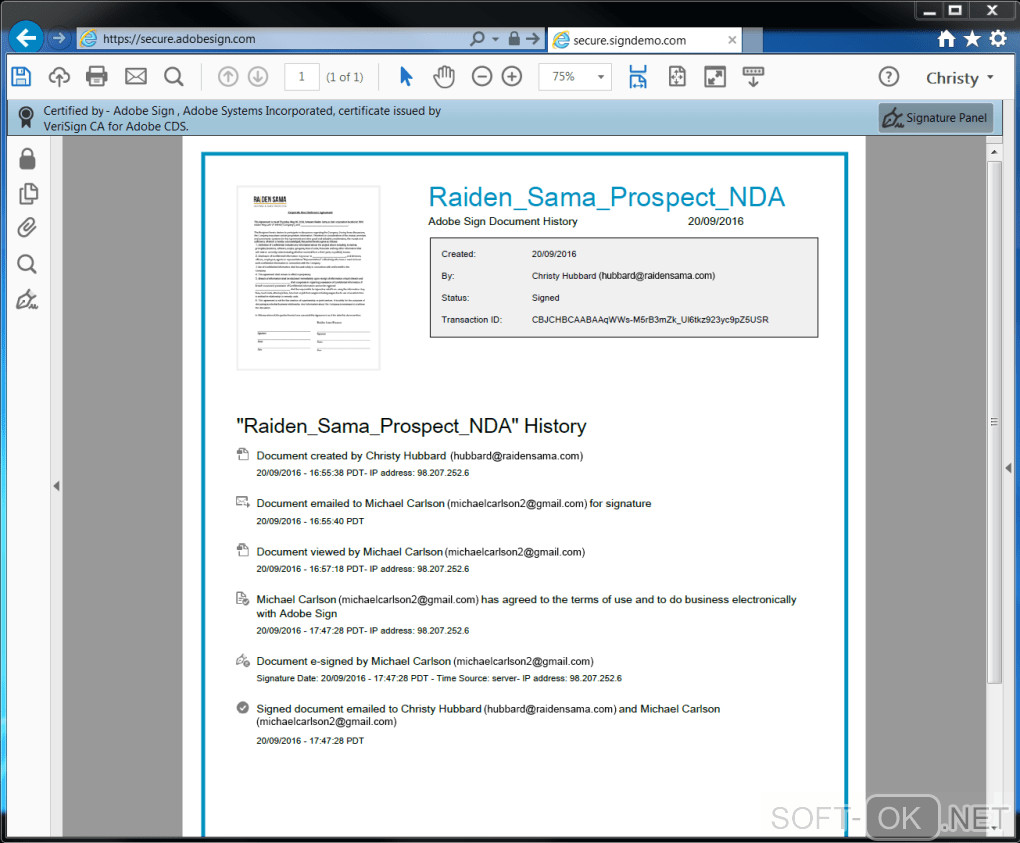Click the document emailed history icon

tap(242, 502)
